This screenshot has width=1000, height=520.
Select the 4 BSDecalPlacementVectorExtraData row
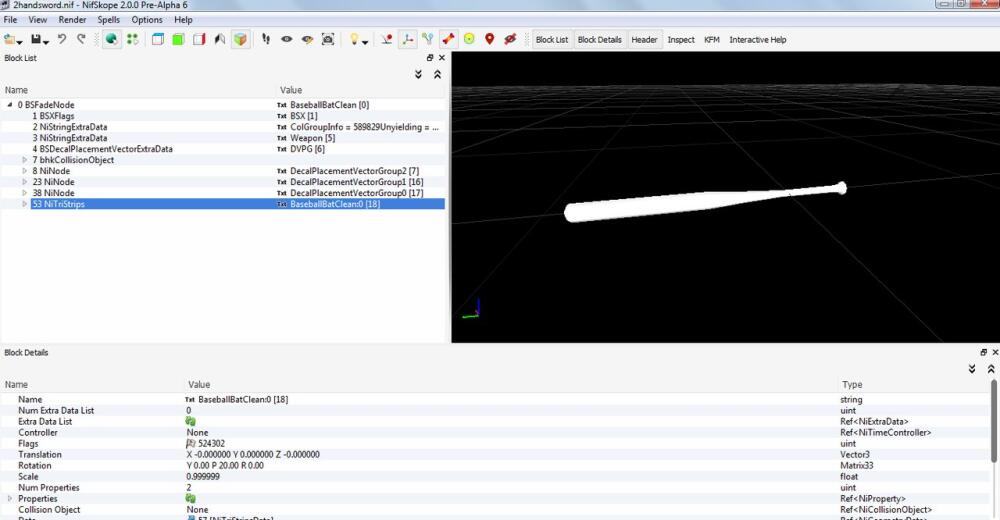tap(223, 149)
